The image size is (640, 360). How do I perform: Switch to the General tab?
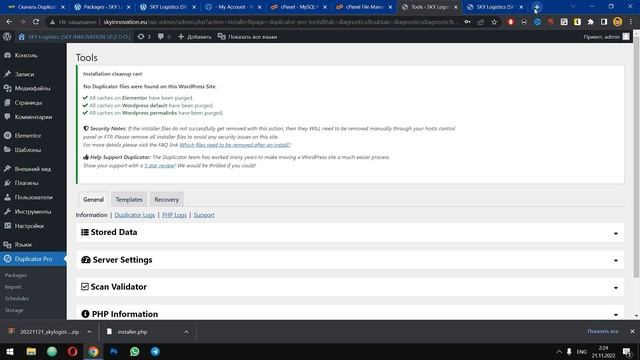(93, 200)
